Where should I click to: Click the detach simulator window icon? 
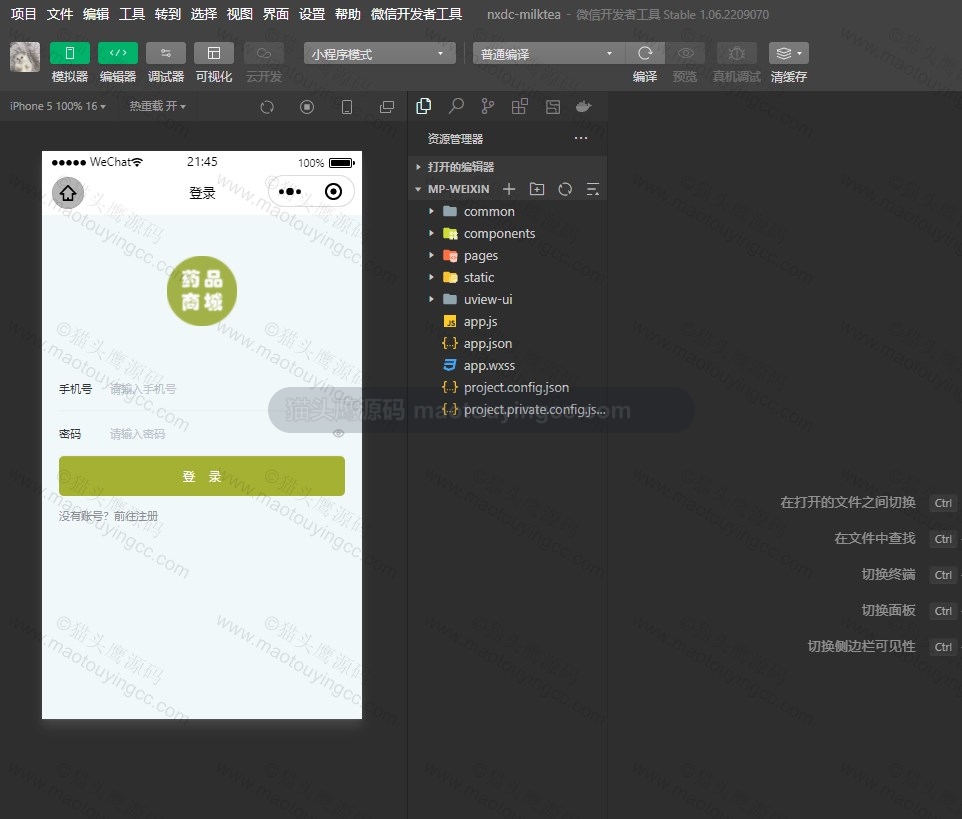click(387, 107)
